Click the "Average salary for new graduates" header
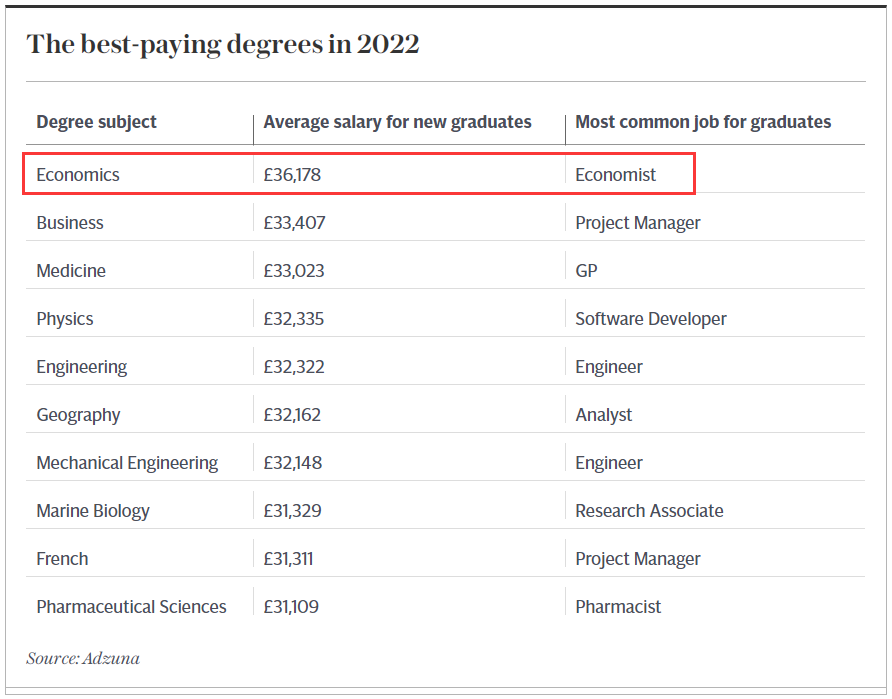 click(x=397, y=122)
